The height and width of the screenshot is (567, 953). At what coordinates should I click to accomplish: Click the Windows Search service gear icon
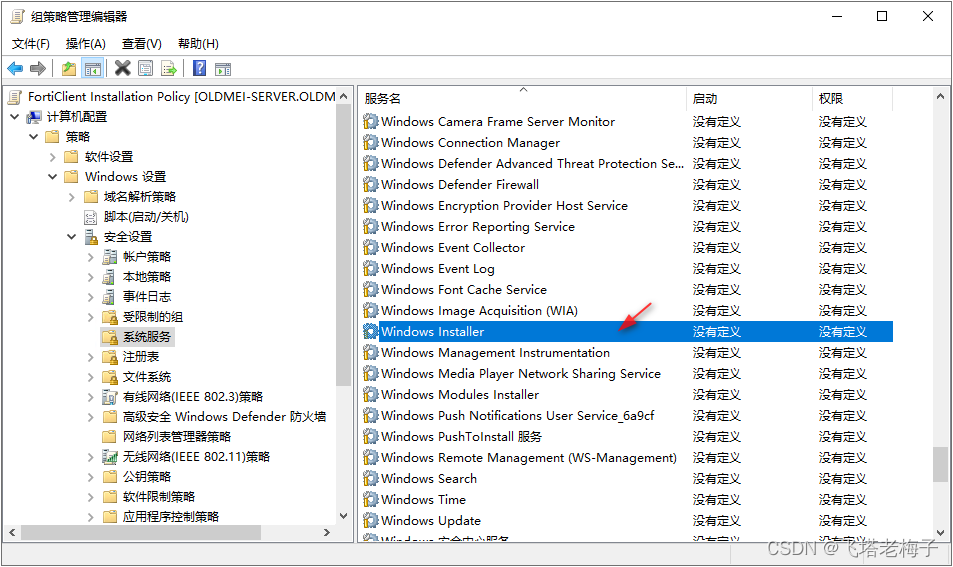pos(371,478)
